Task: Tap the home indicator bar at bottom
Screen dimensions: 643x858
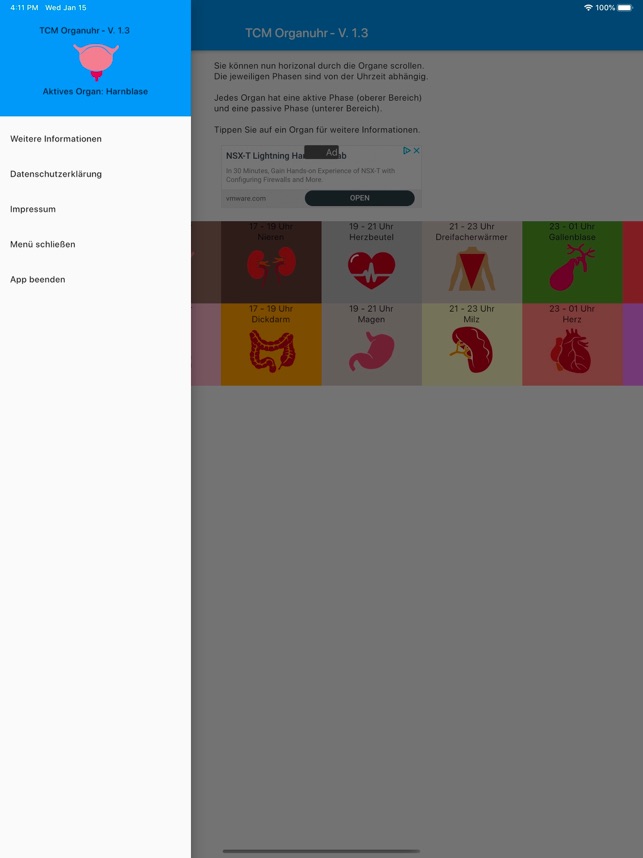Action: (321, 851)
